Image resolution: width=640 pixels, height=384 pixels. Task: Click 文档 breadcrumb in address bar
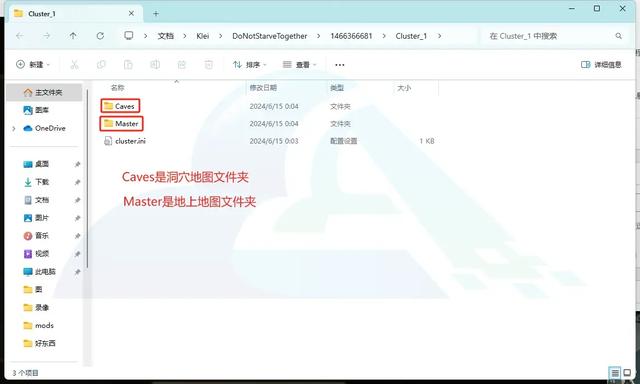(x=166, y=36)
